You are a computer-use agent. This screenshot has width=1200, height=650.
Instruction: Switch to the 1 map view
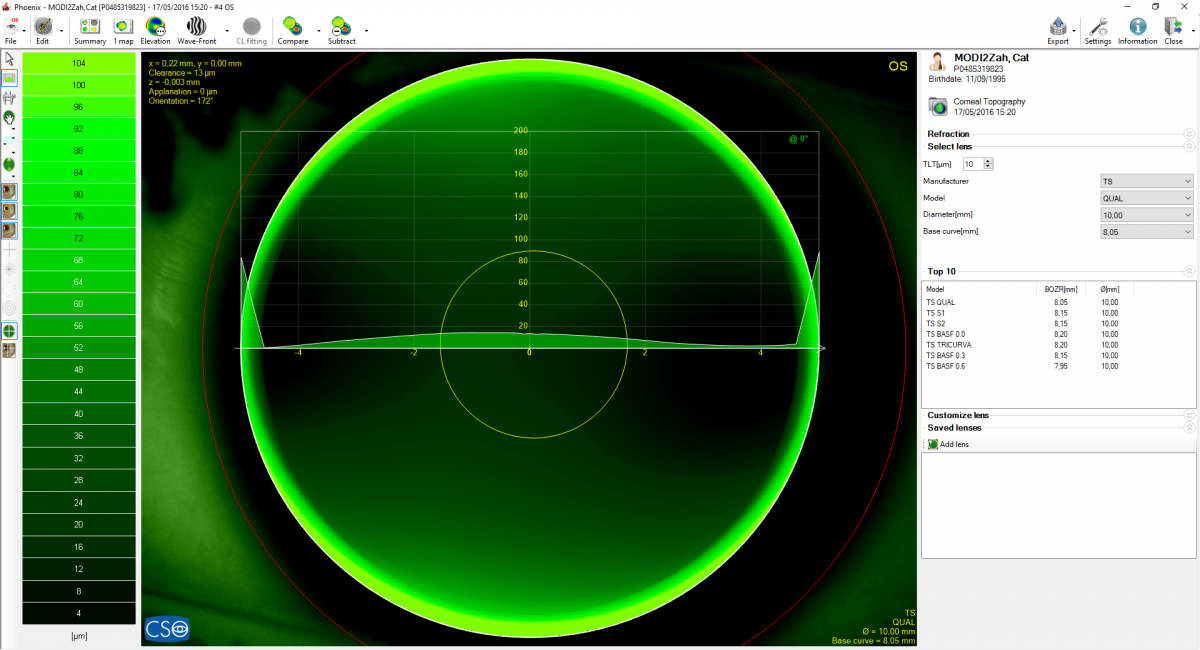coord(123,30)
